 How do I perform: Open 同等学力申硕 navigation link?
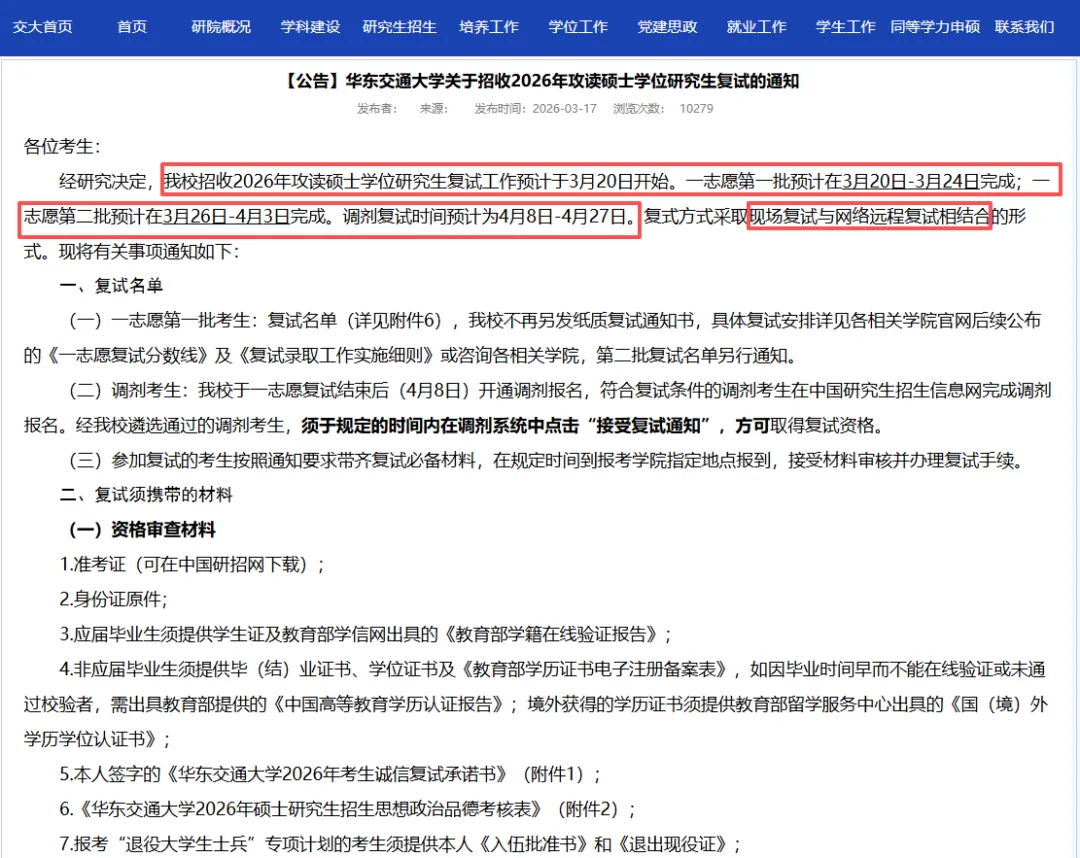coord(935,27)
